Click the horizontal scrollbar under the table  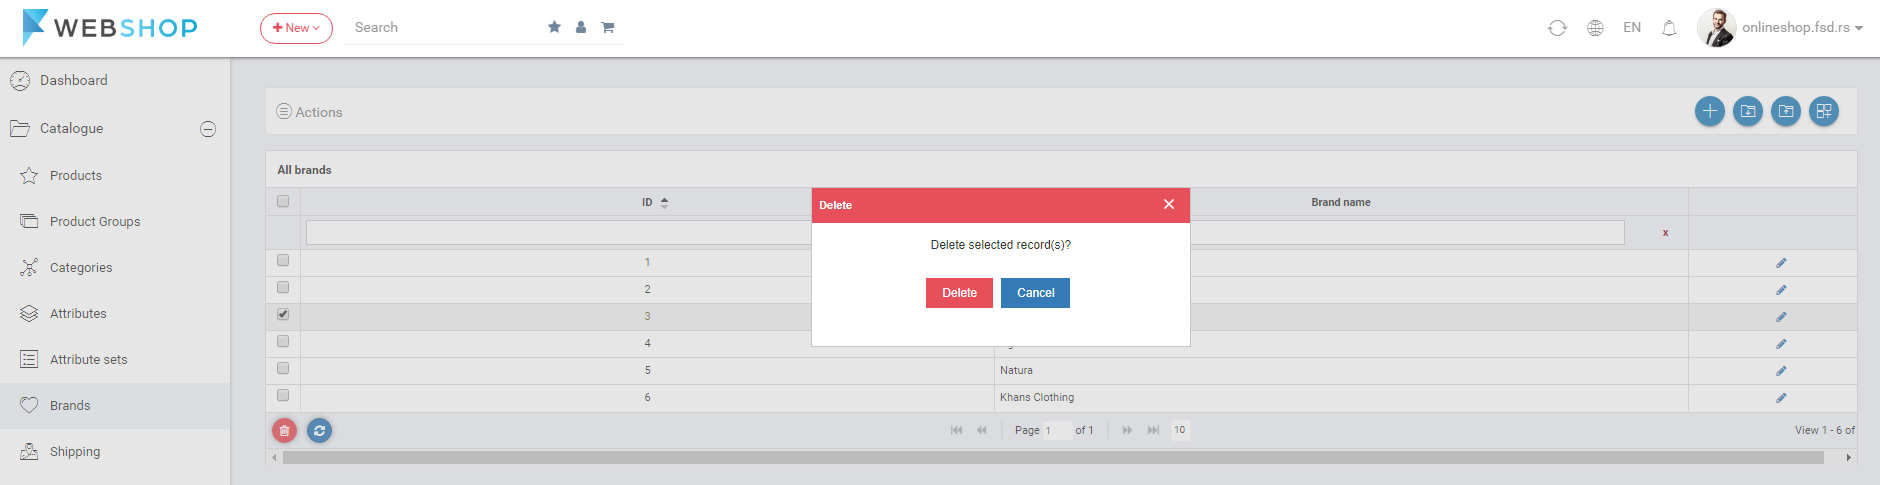tap(1053, 457)
